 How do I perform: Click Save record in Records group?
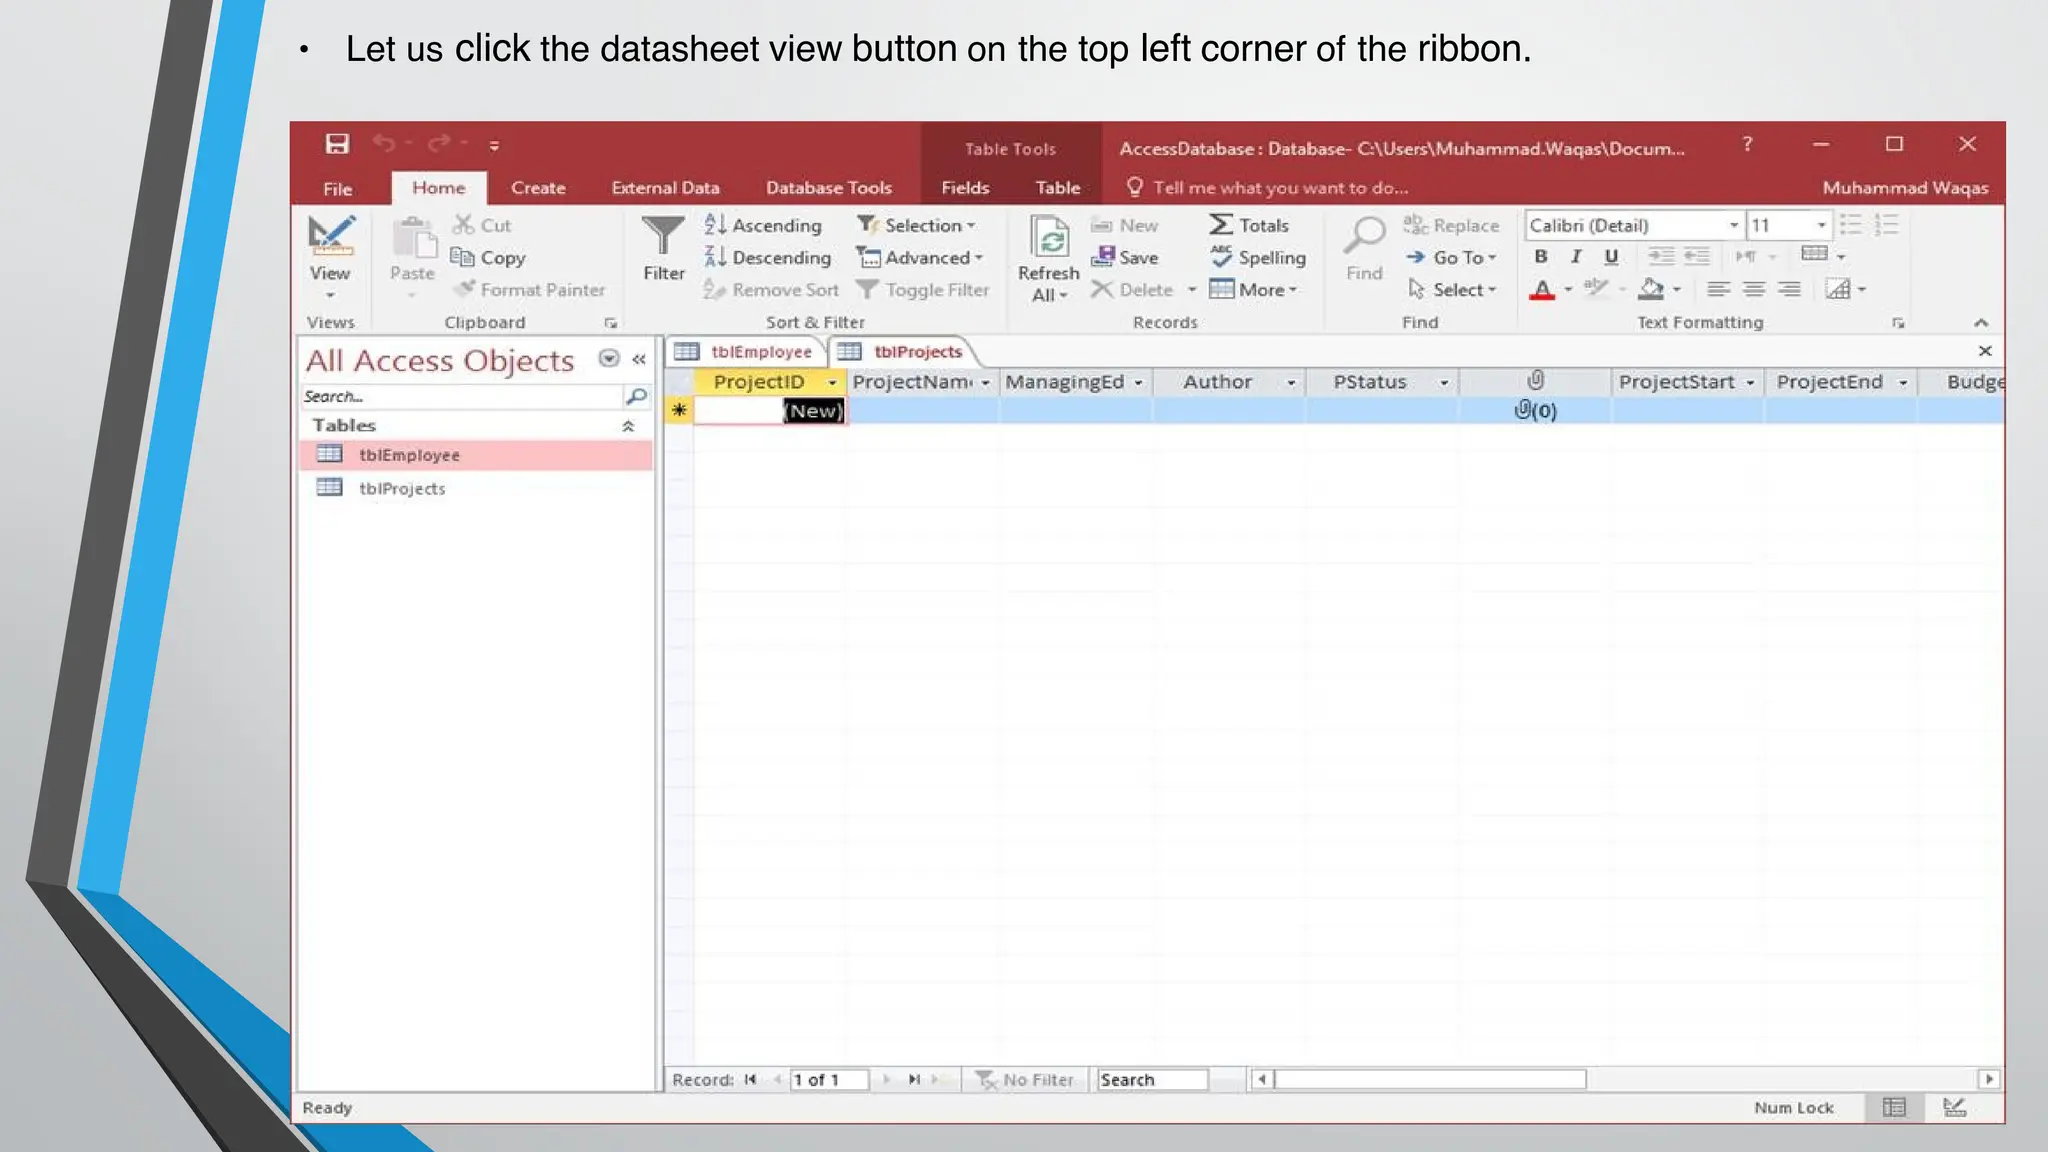(1125, 257)
